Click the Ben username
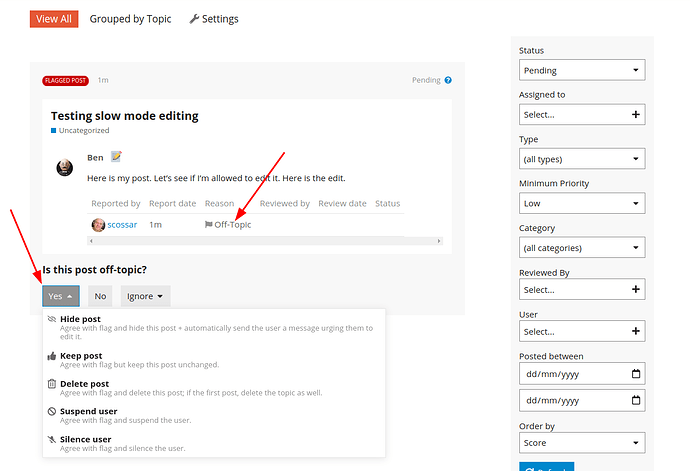This screenshot has height=471, width=690. 95,158
